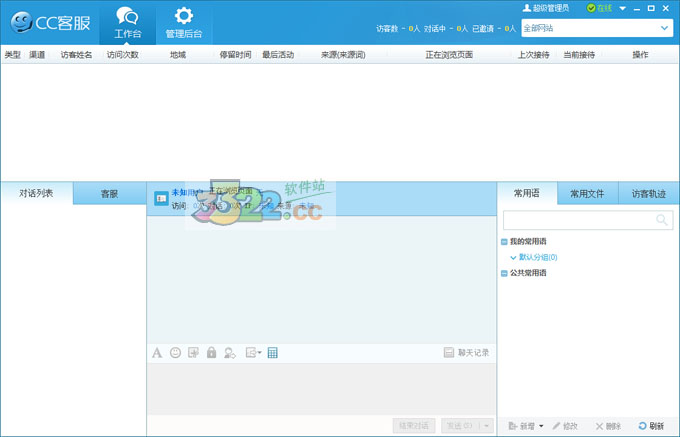Toggle the 在线 online status

coord(599,8)
